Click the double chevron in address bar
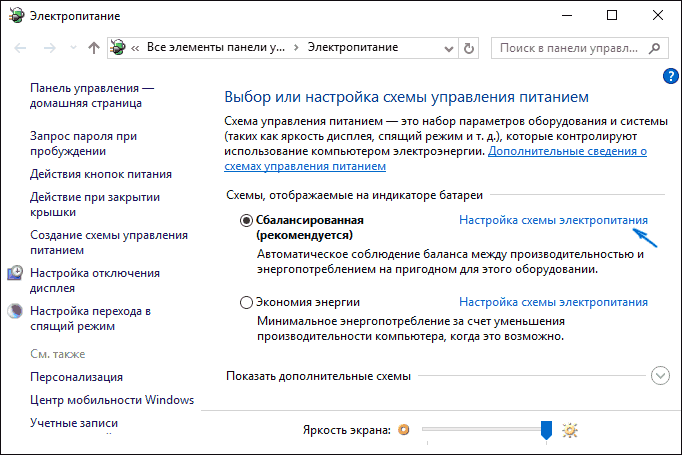The width and height of the screenshot is (682, 455). (x=135, y=48)
